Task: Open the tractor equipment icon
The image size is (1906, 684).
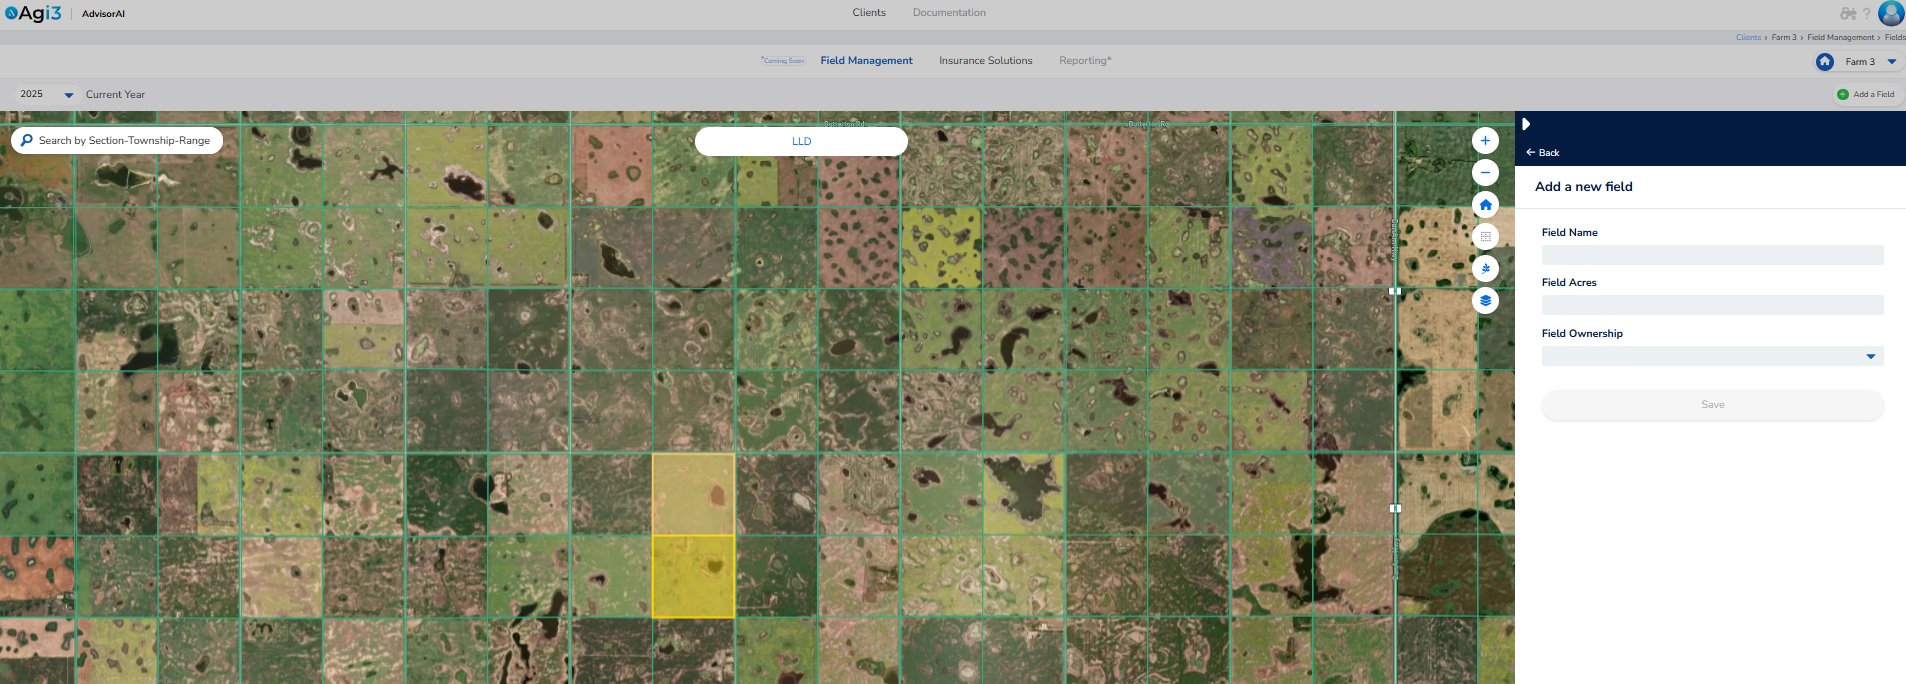Action: click(1848, 13)
